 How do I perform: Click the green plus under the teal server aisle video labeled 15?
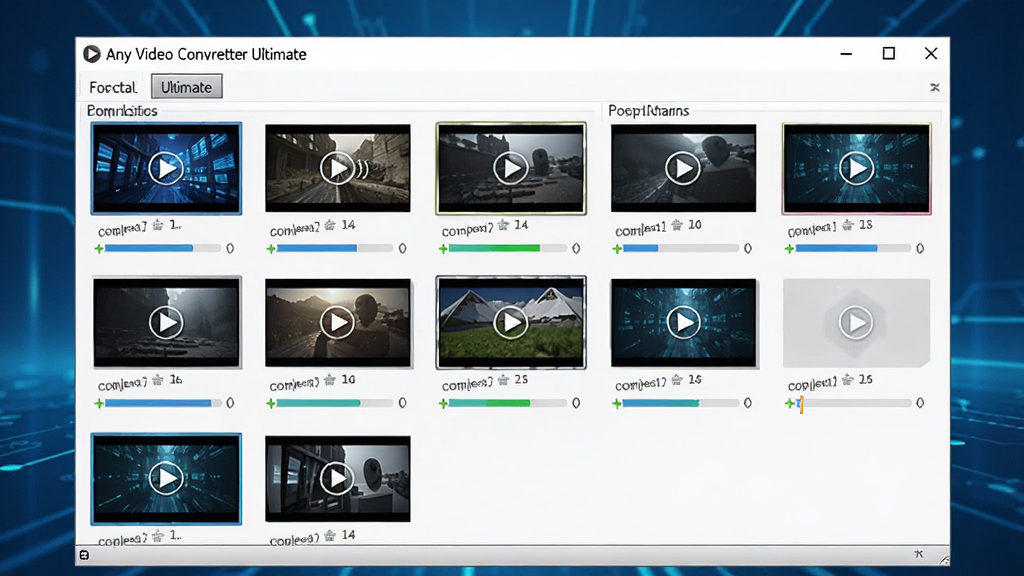pyautogui.click(x=617, y=404)
